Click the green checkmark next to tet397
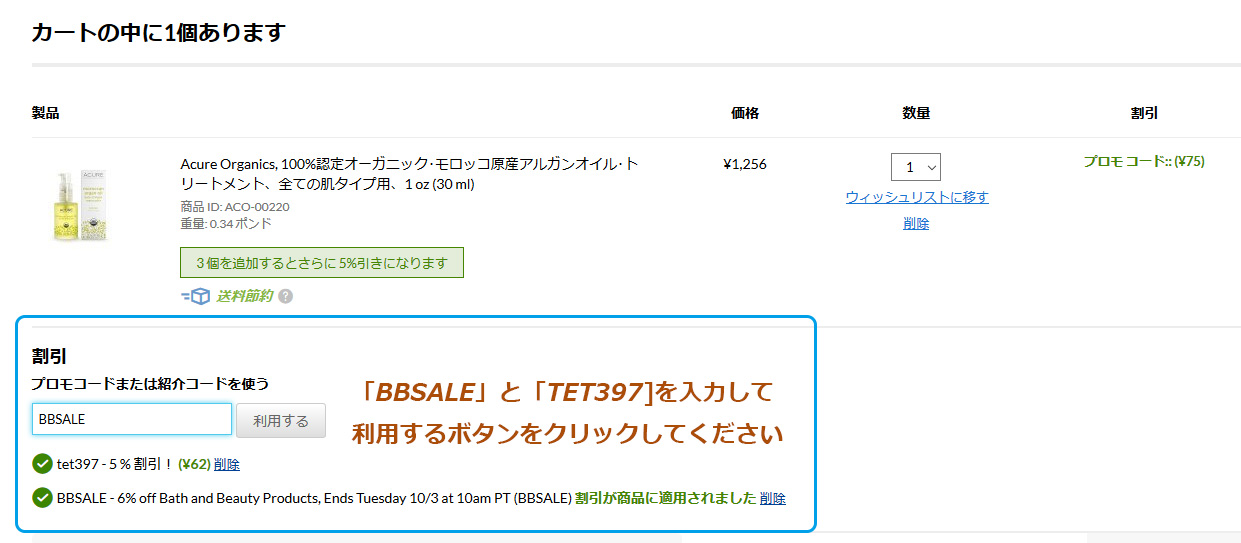The height and width of the screenshot is (543, 1241). click(x=42, y=464)
